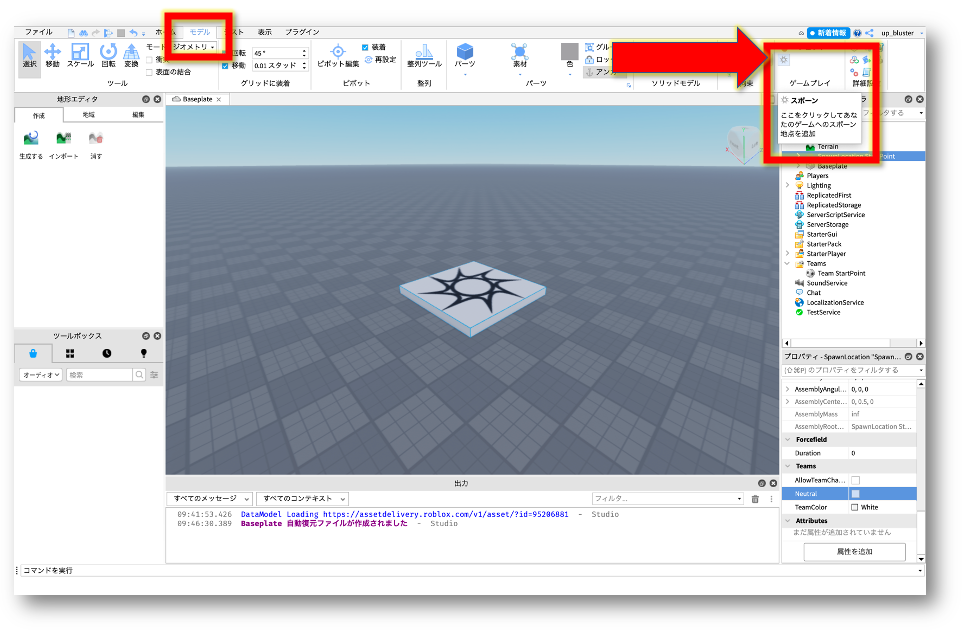Open the toolbox creations lightbulb tab
Viewport: 964px width, 630px height.
(x=143, y=353)
